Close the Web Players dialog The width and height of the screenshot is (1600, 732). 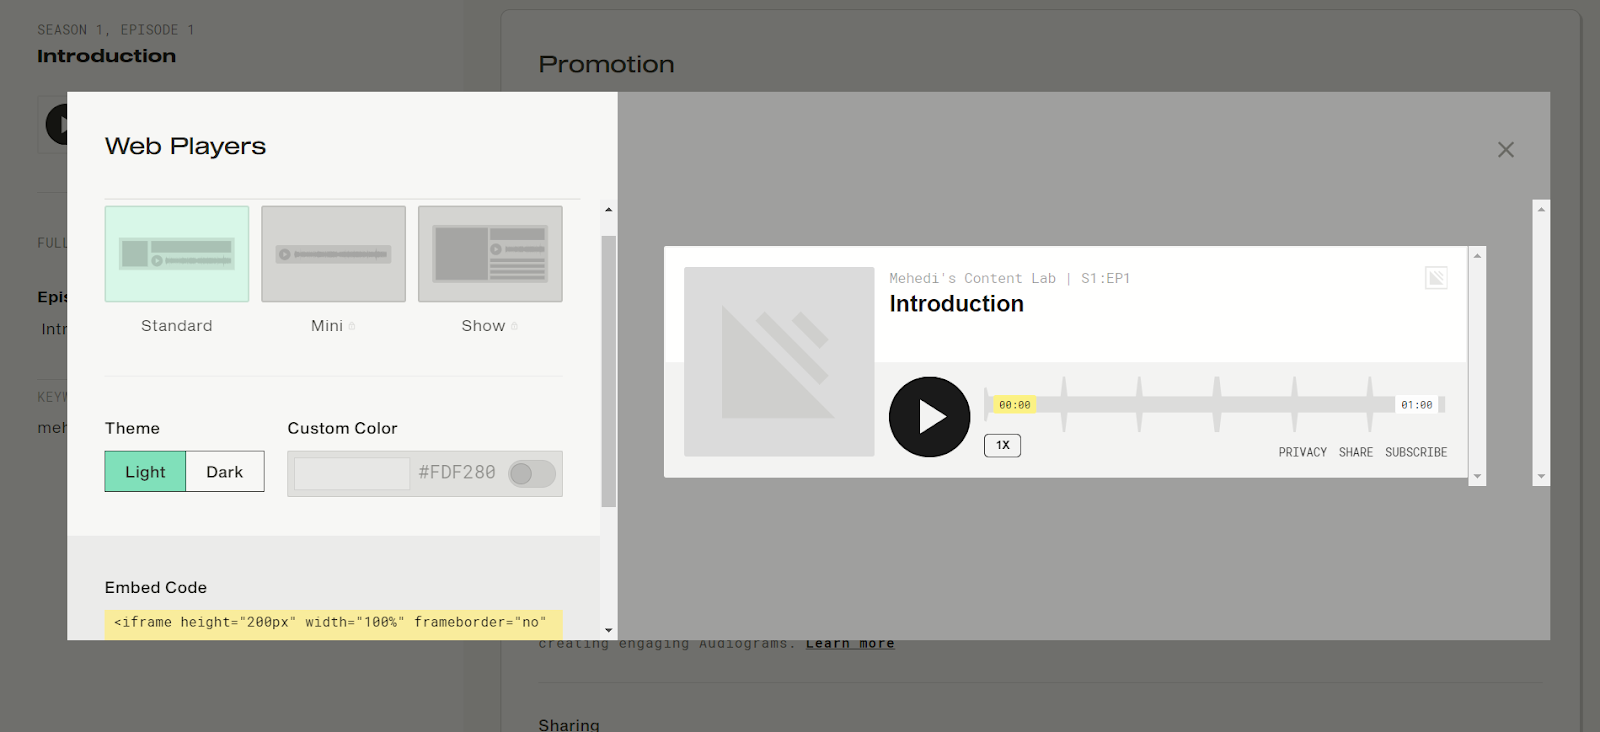1506,150
